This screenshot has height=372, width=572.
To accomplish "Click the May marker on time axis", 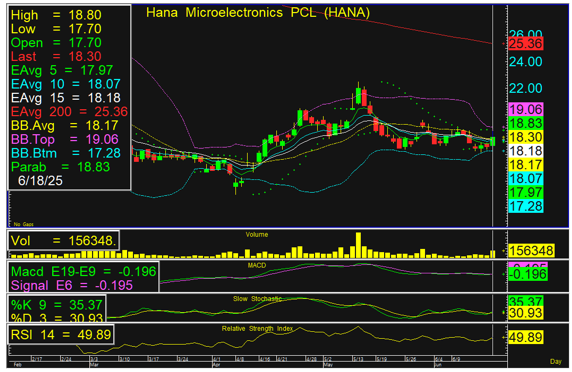I will tap(328, 364).
